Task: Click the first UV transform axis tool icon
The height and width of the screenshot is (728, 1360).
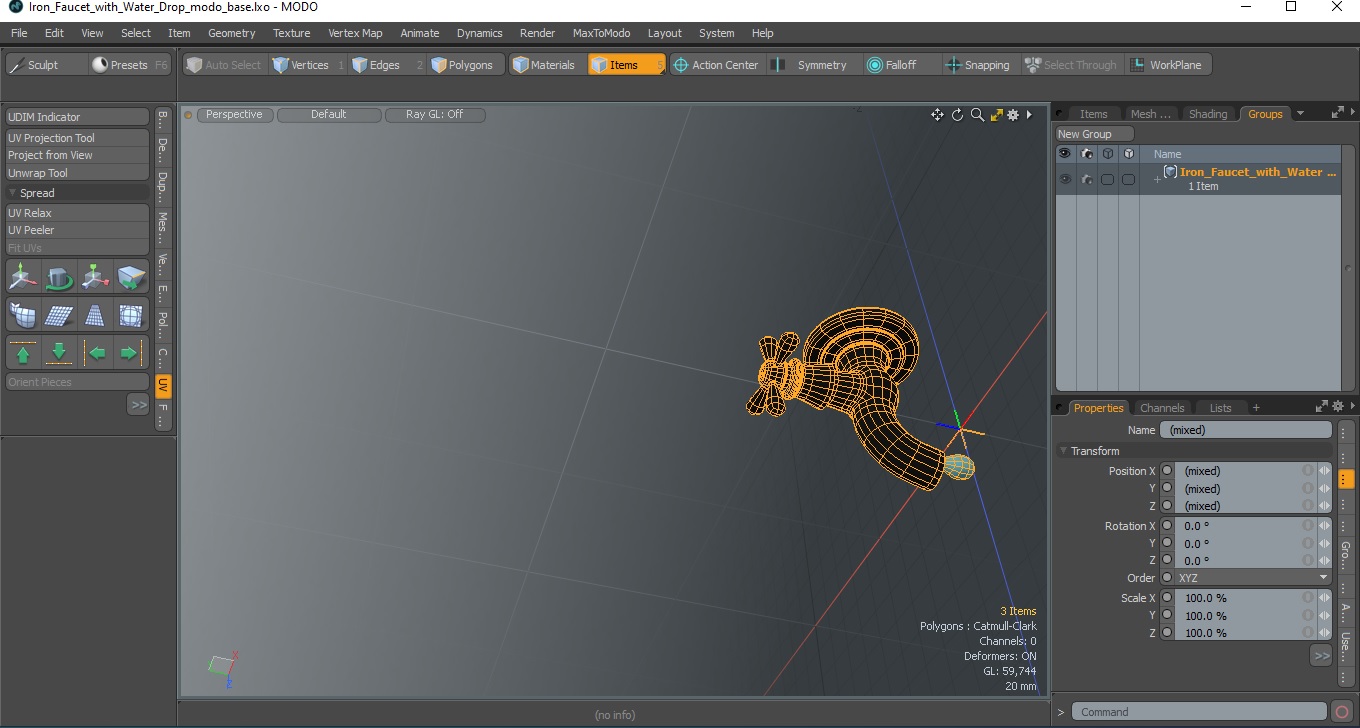Action: coord(24,276)
